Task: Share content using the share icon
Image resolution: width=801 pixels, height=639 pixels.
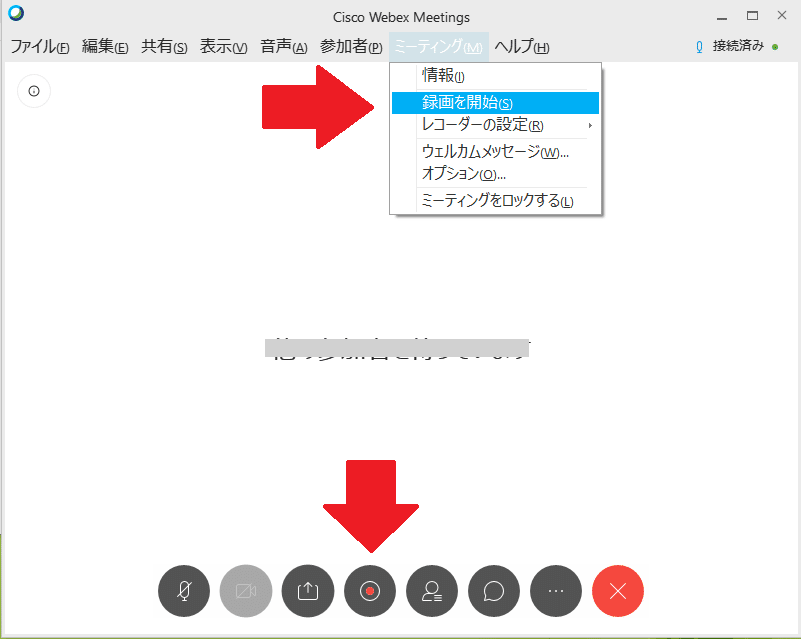Action: [308, 591]
